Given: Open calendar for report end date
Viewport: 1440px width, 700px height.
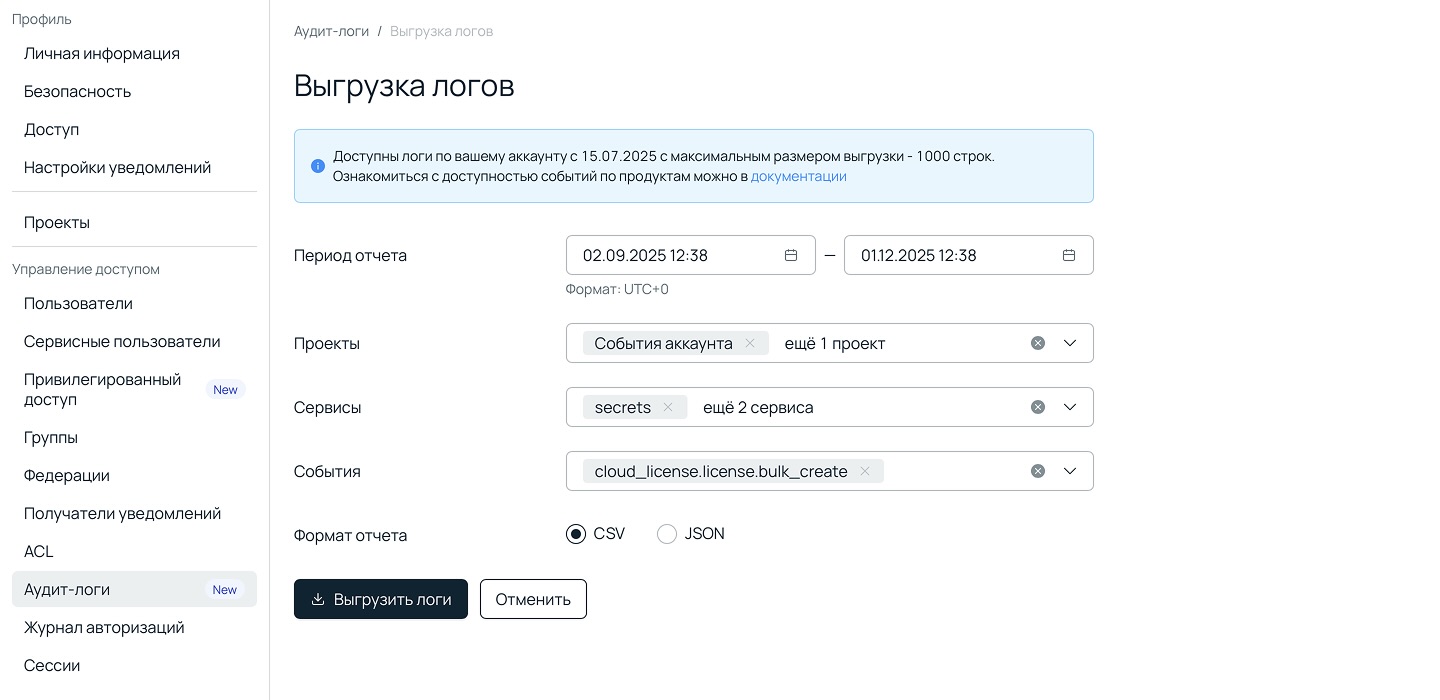Looking at the screenshot, I should 1068,255.
